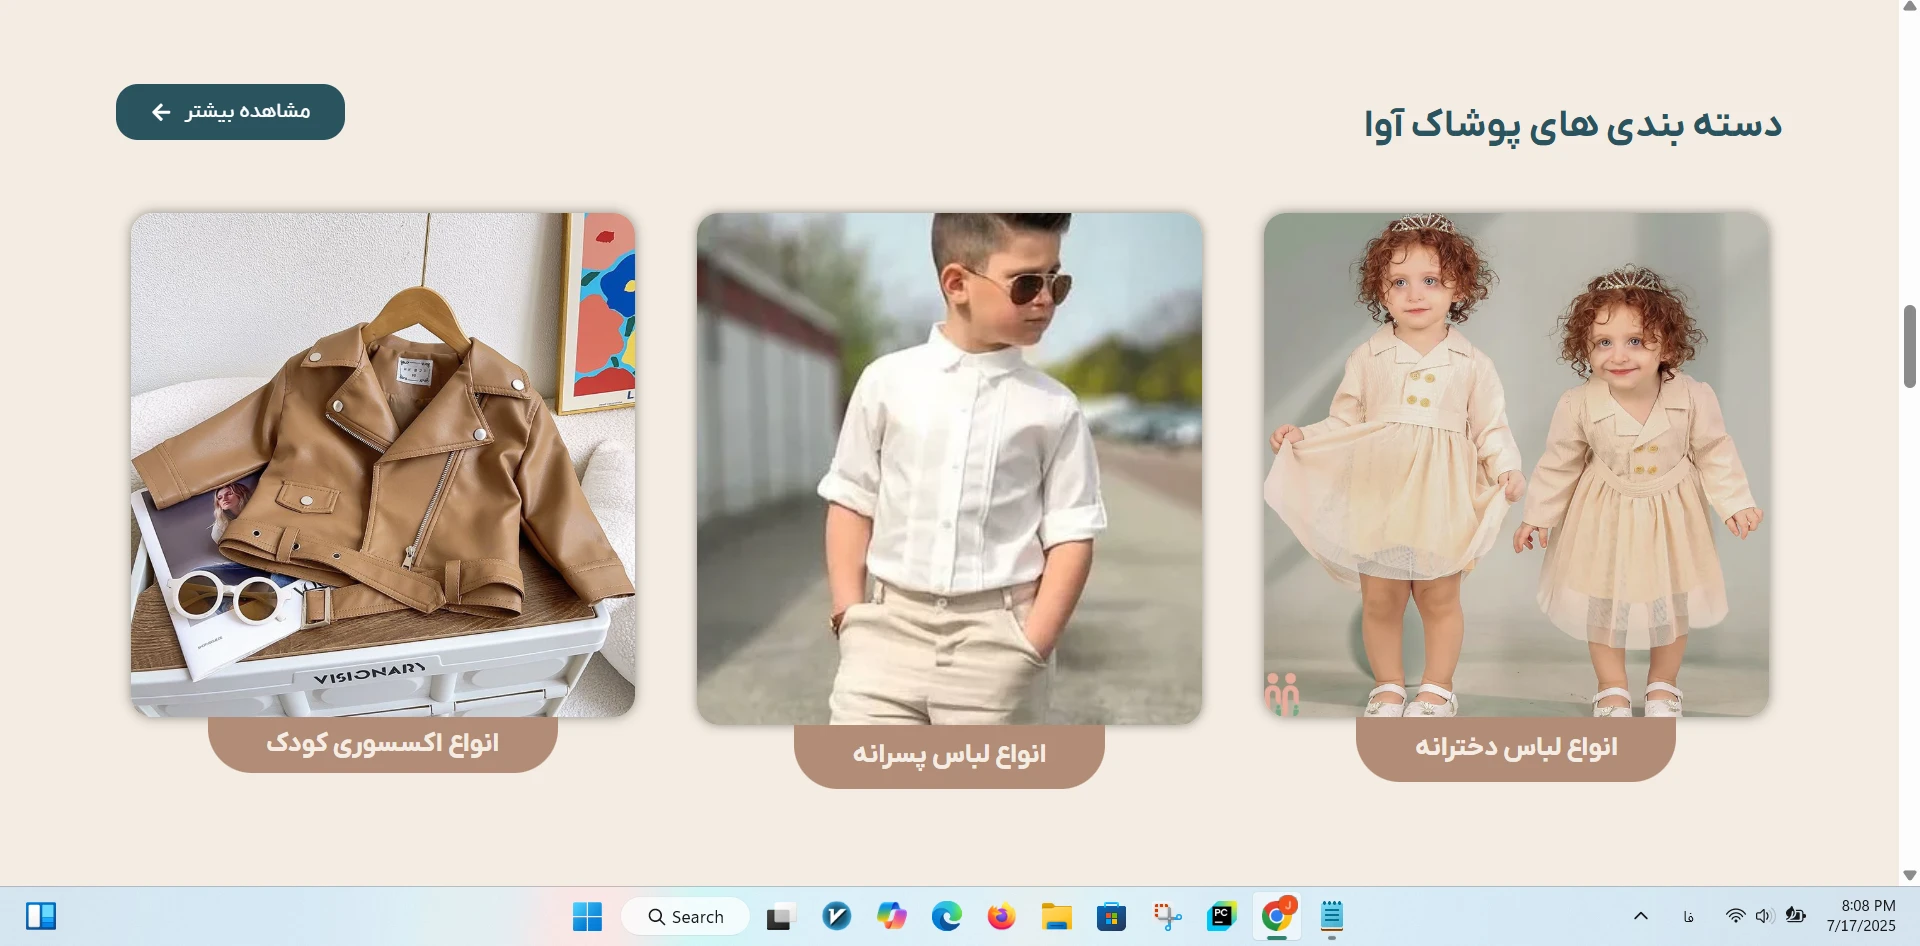
Task: Click the Google Chrome taskbar icon
Action: [1276, 916]
